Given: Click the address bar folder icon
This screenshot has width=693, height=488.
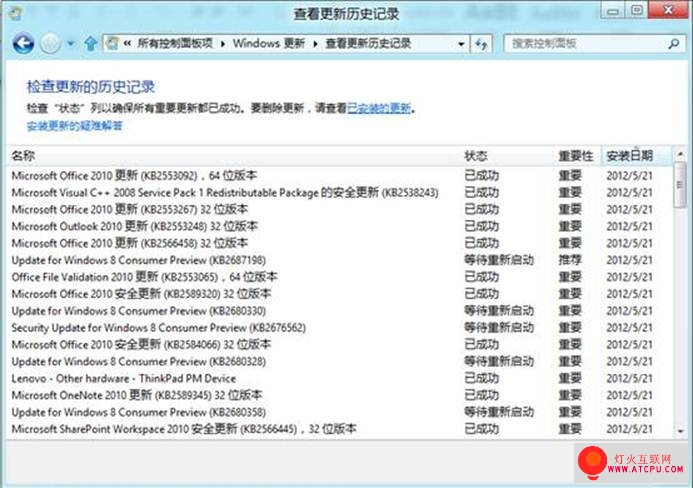Looking at the screenshot, I should (x=113, y=43).
